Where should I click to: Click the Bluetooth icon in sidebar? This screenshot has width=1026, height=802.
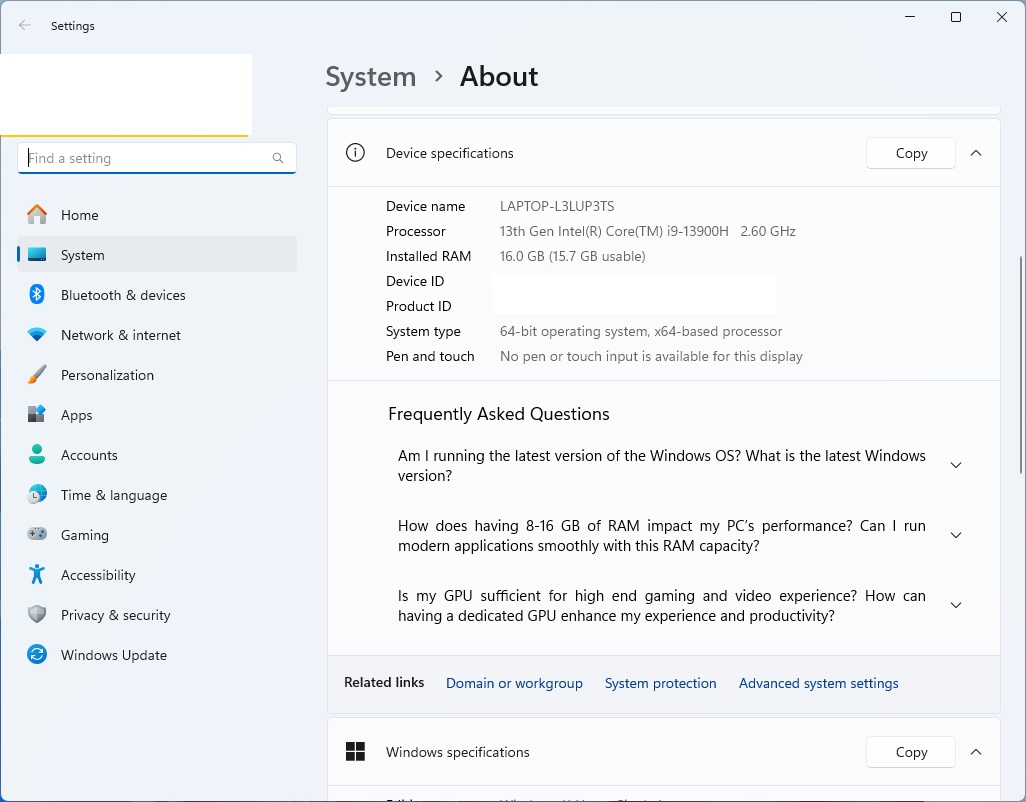pos(37,294)
